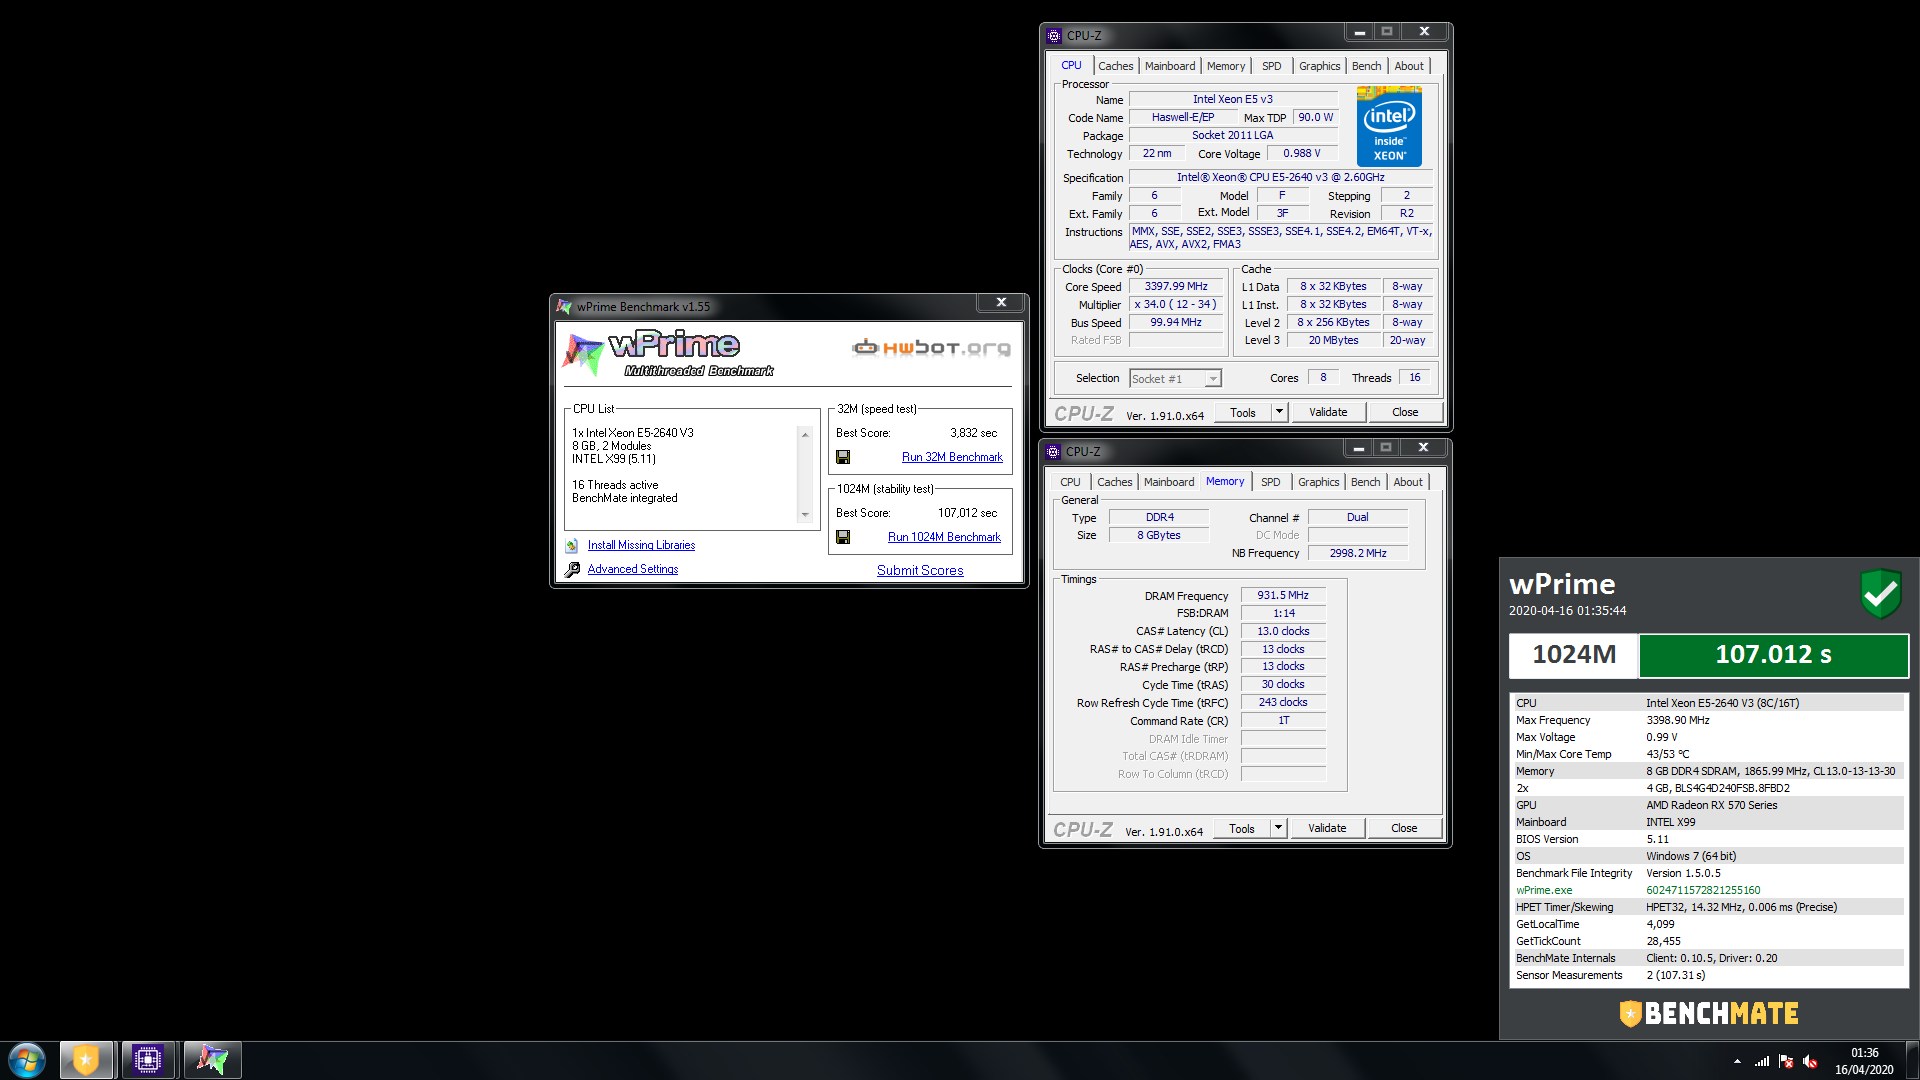Show hidden tray icons arrow
Viewport: 1920px width, 1080px height.
1737,1061
